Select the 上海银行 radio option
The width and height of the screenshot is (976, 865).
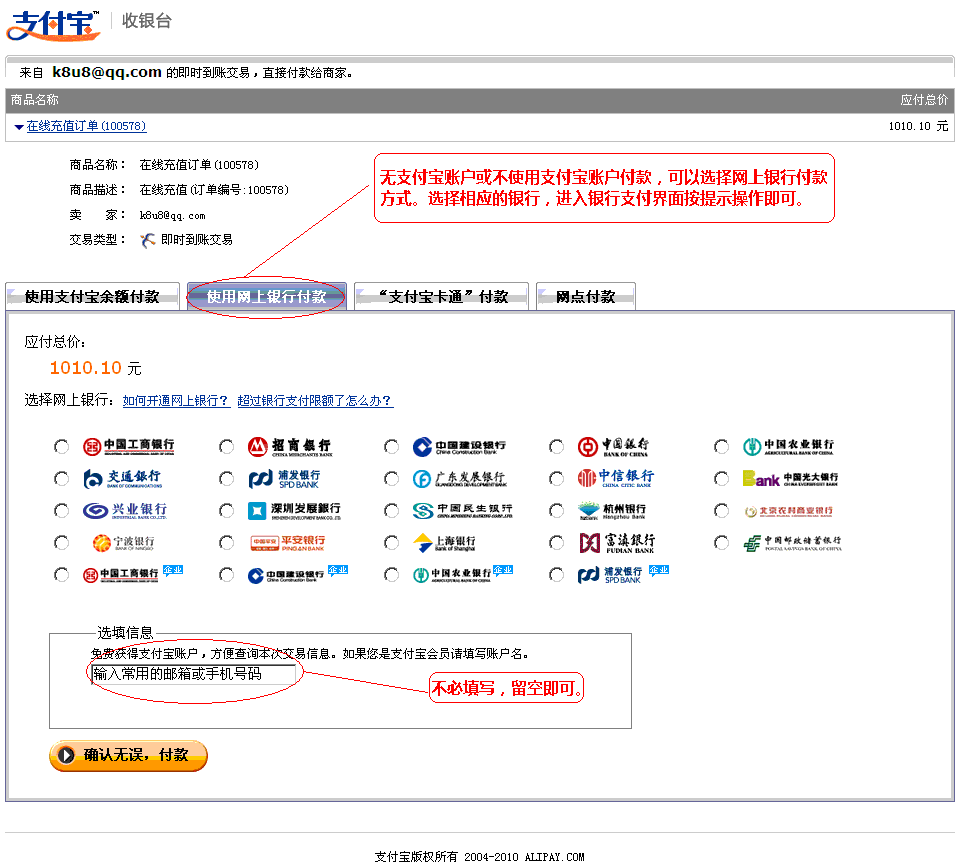[x=392, y=543]
